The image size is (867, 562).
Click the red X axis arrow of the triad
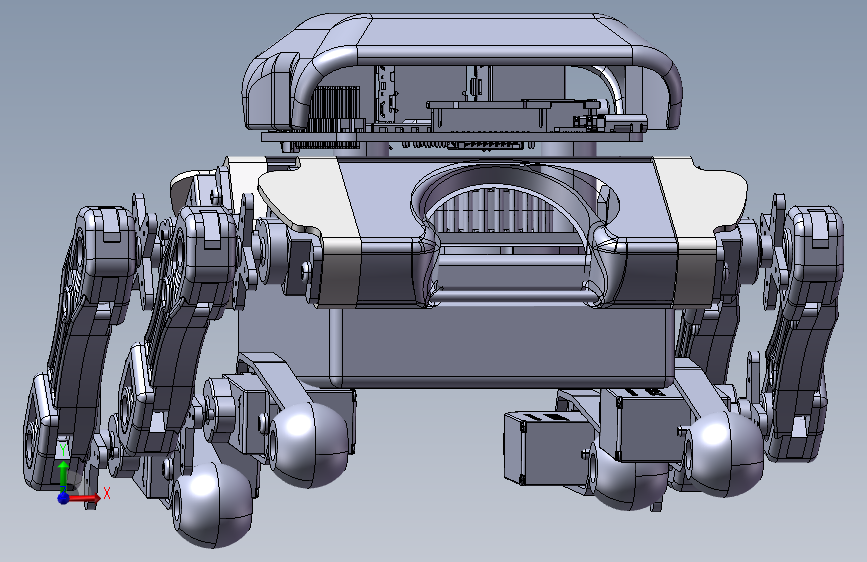coord(86,498)
